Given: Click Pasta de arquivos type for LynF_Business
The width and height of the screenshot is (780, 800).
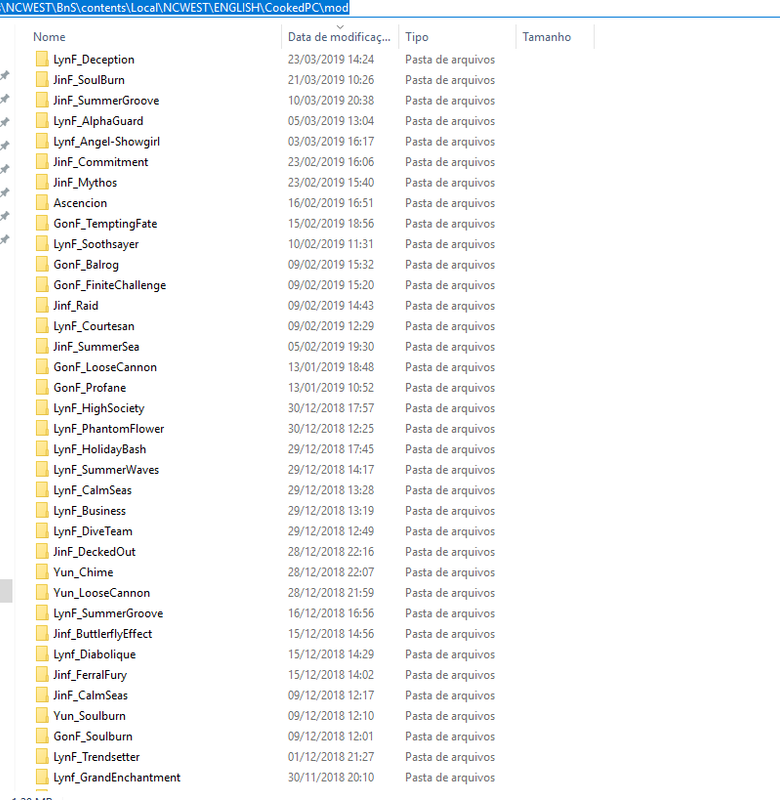Looking at the screenshot, I should [x=450, y=511].
